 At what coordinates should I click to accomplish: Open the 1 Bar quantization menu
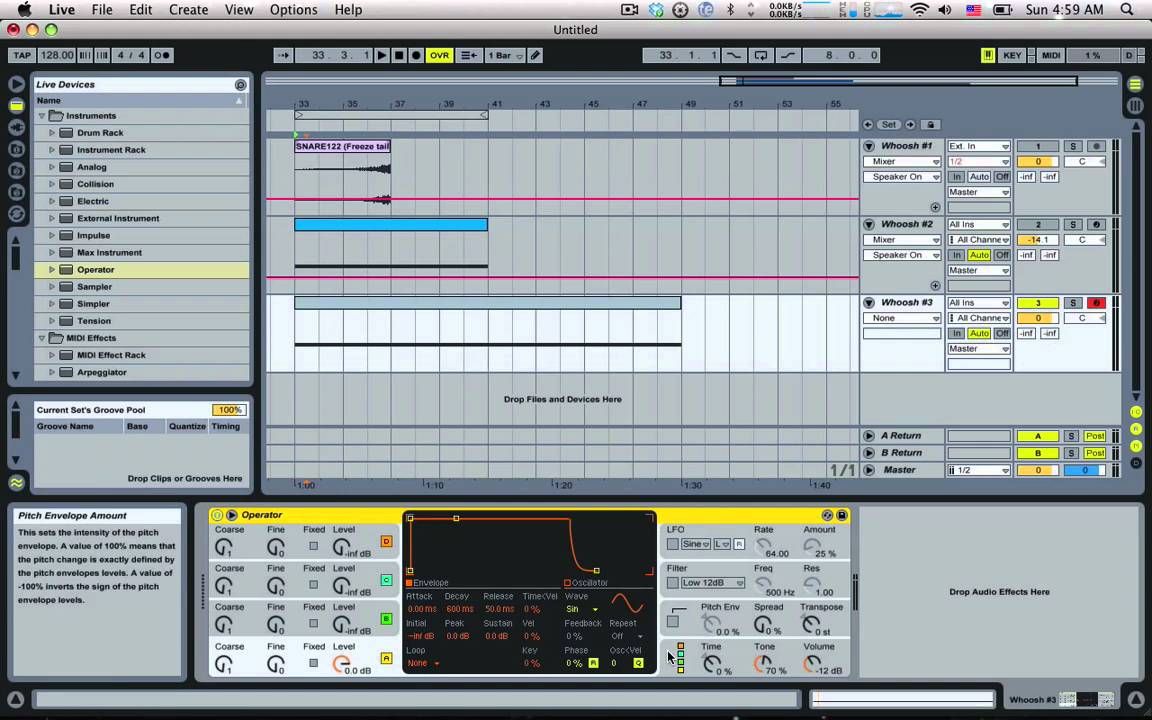pos(505,55)
